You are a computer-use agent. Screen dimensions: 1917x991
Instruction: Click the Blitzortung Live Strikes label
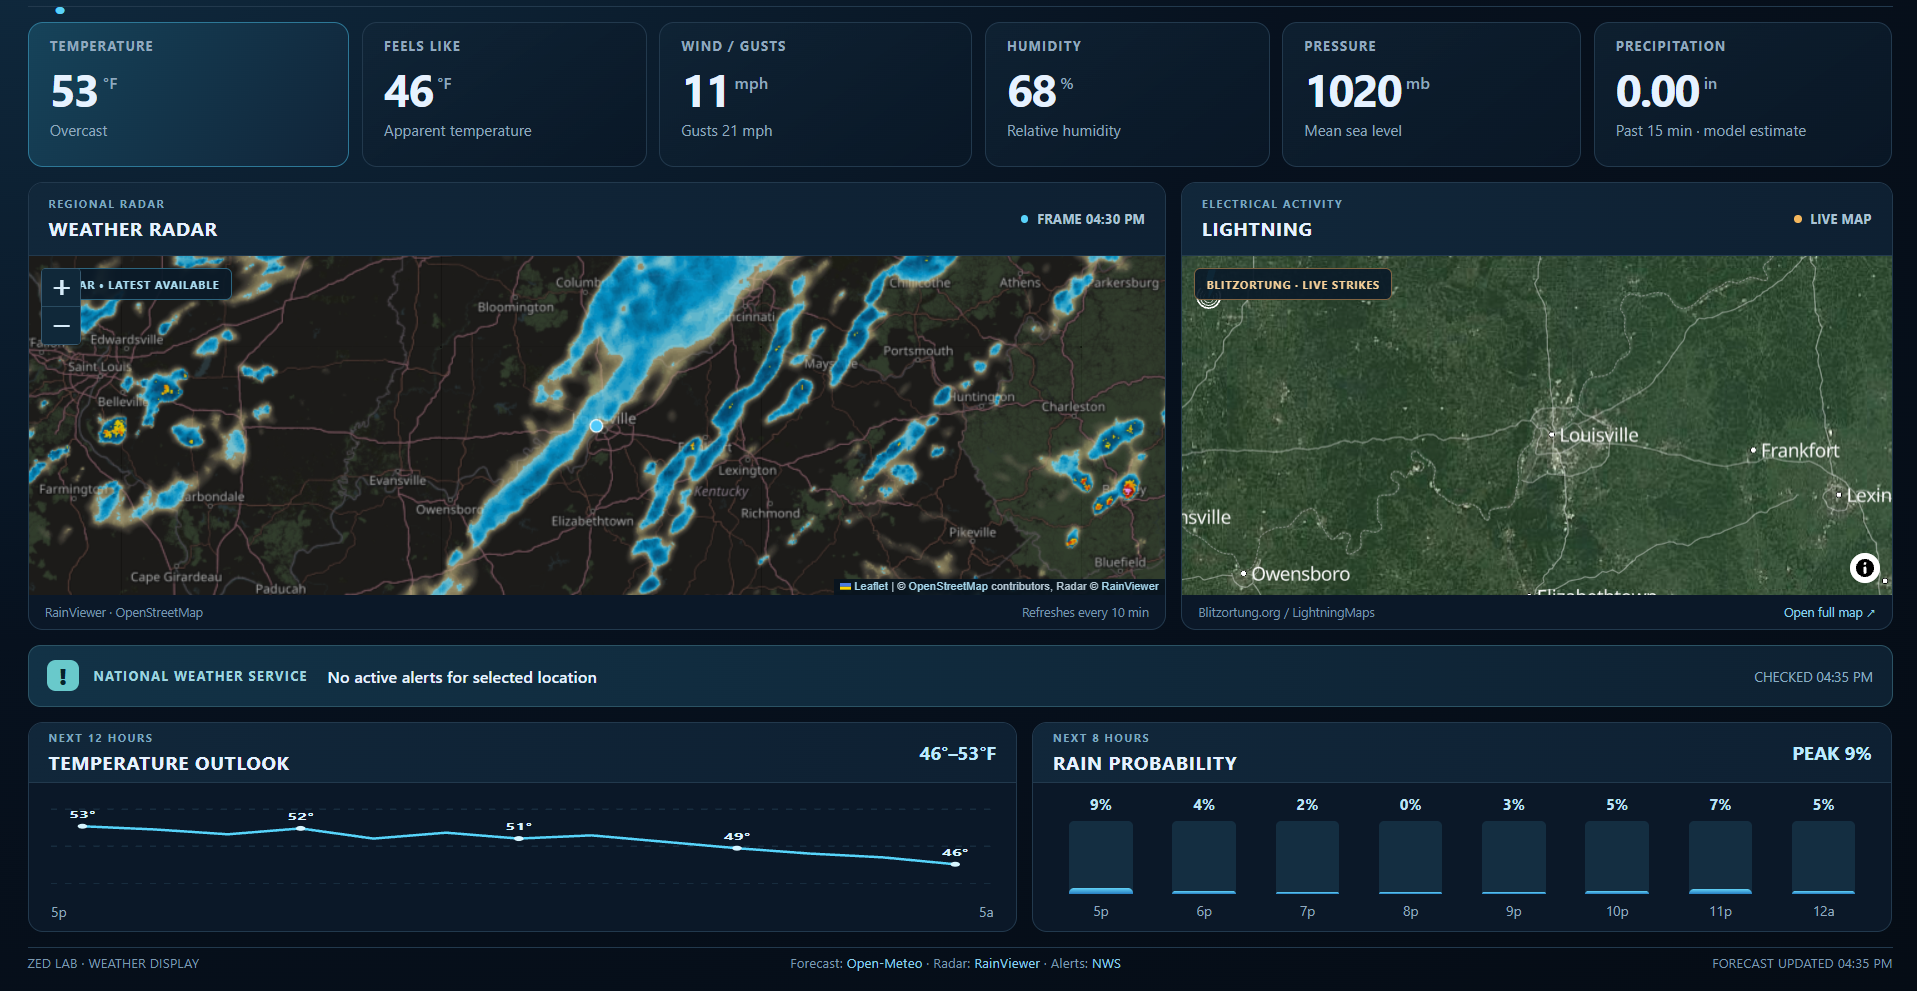1292,285
